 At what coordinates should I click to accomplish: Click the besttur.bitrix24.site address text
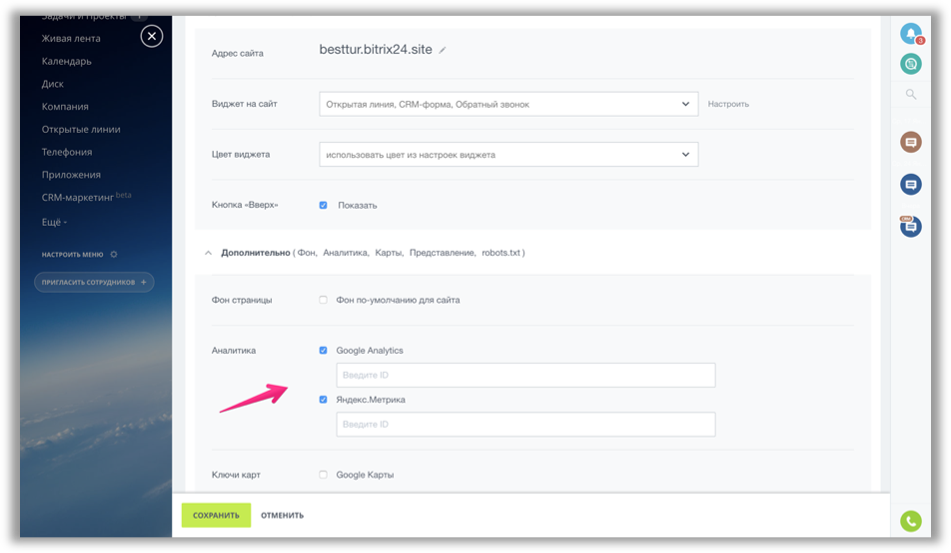(376, 50)
